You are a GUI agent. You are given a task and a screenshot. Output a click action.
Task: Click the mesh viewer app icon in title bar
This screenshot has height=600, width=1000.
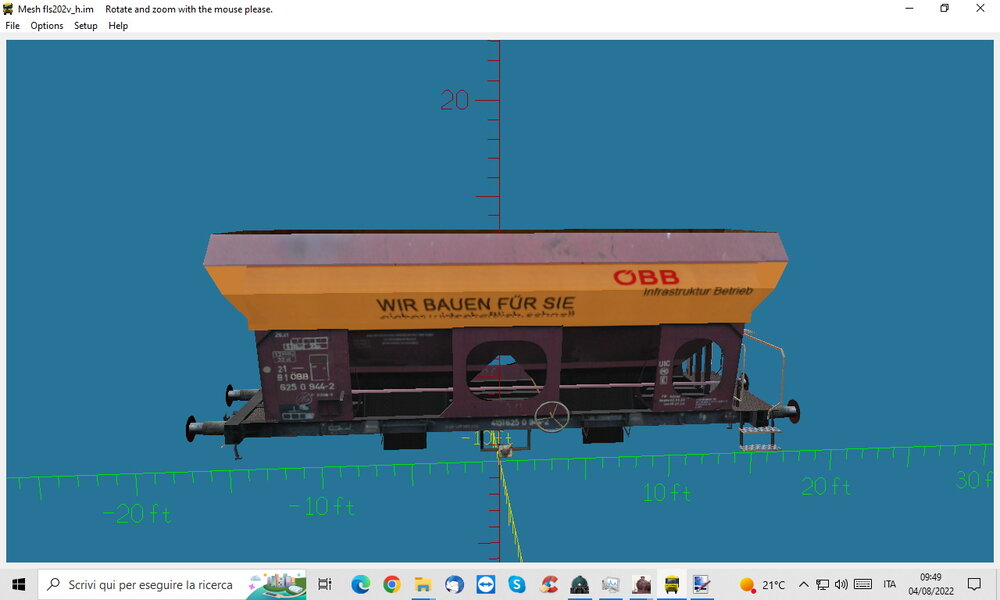tap(8, 9)
